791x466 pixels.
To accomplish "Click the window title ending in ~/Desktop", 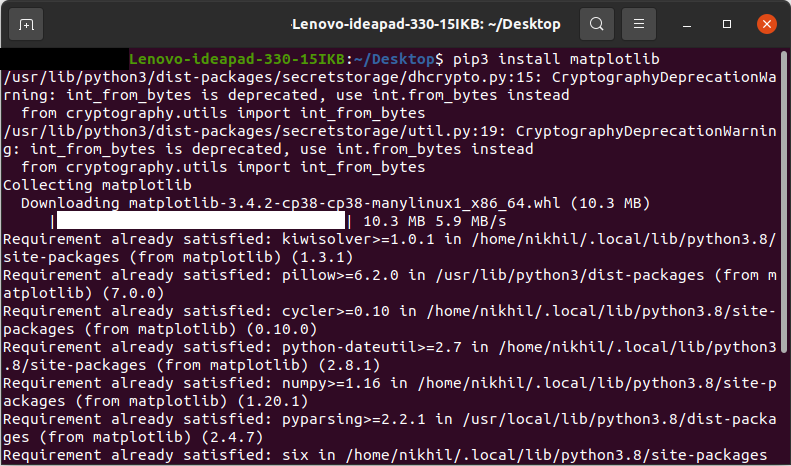I will [427, 24].
